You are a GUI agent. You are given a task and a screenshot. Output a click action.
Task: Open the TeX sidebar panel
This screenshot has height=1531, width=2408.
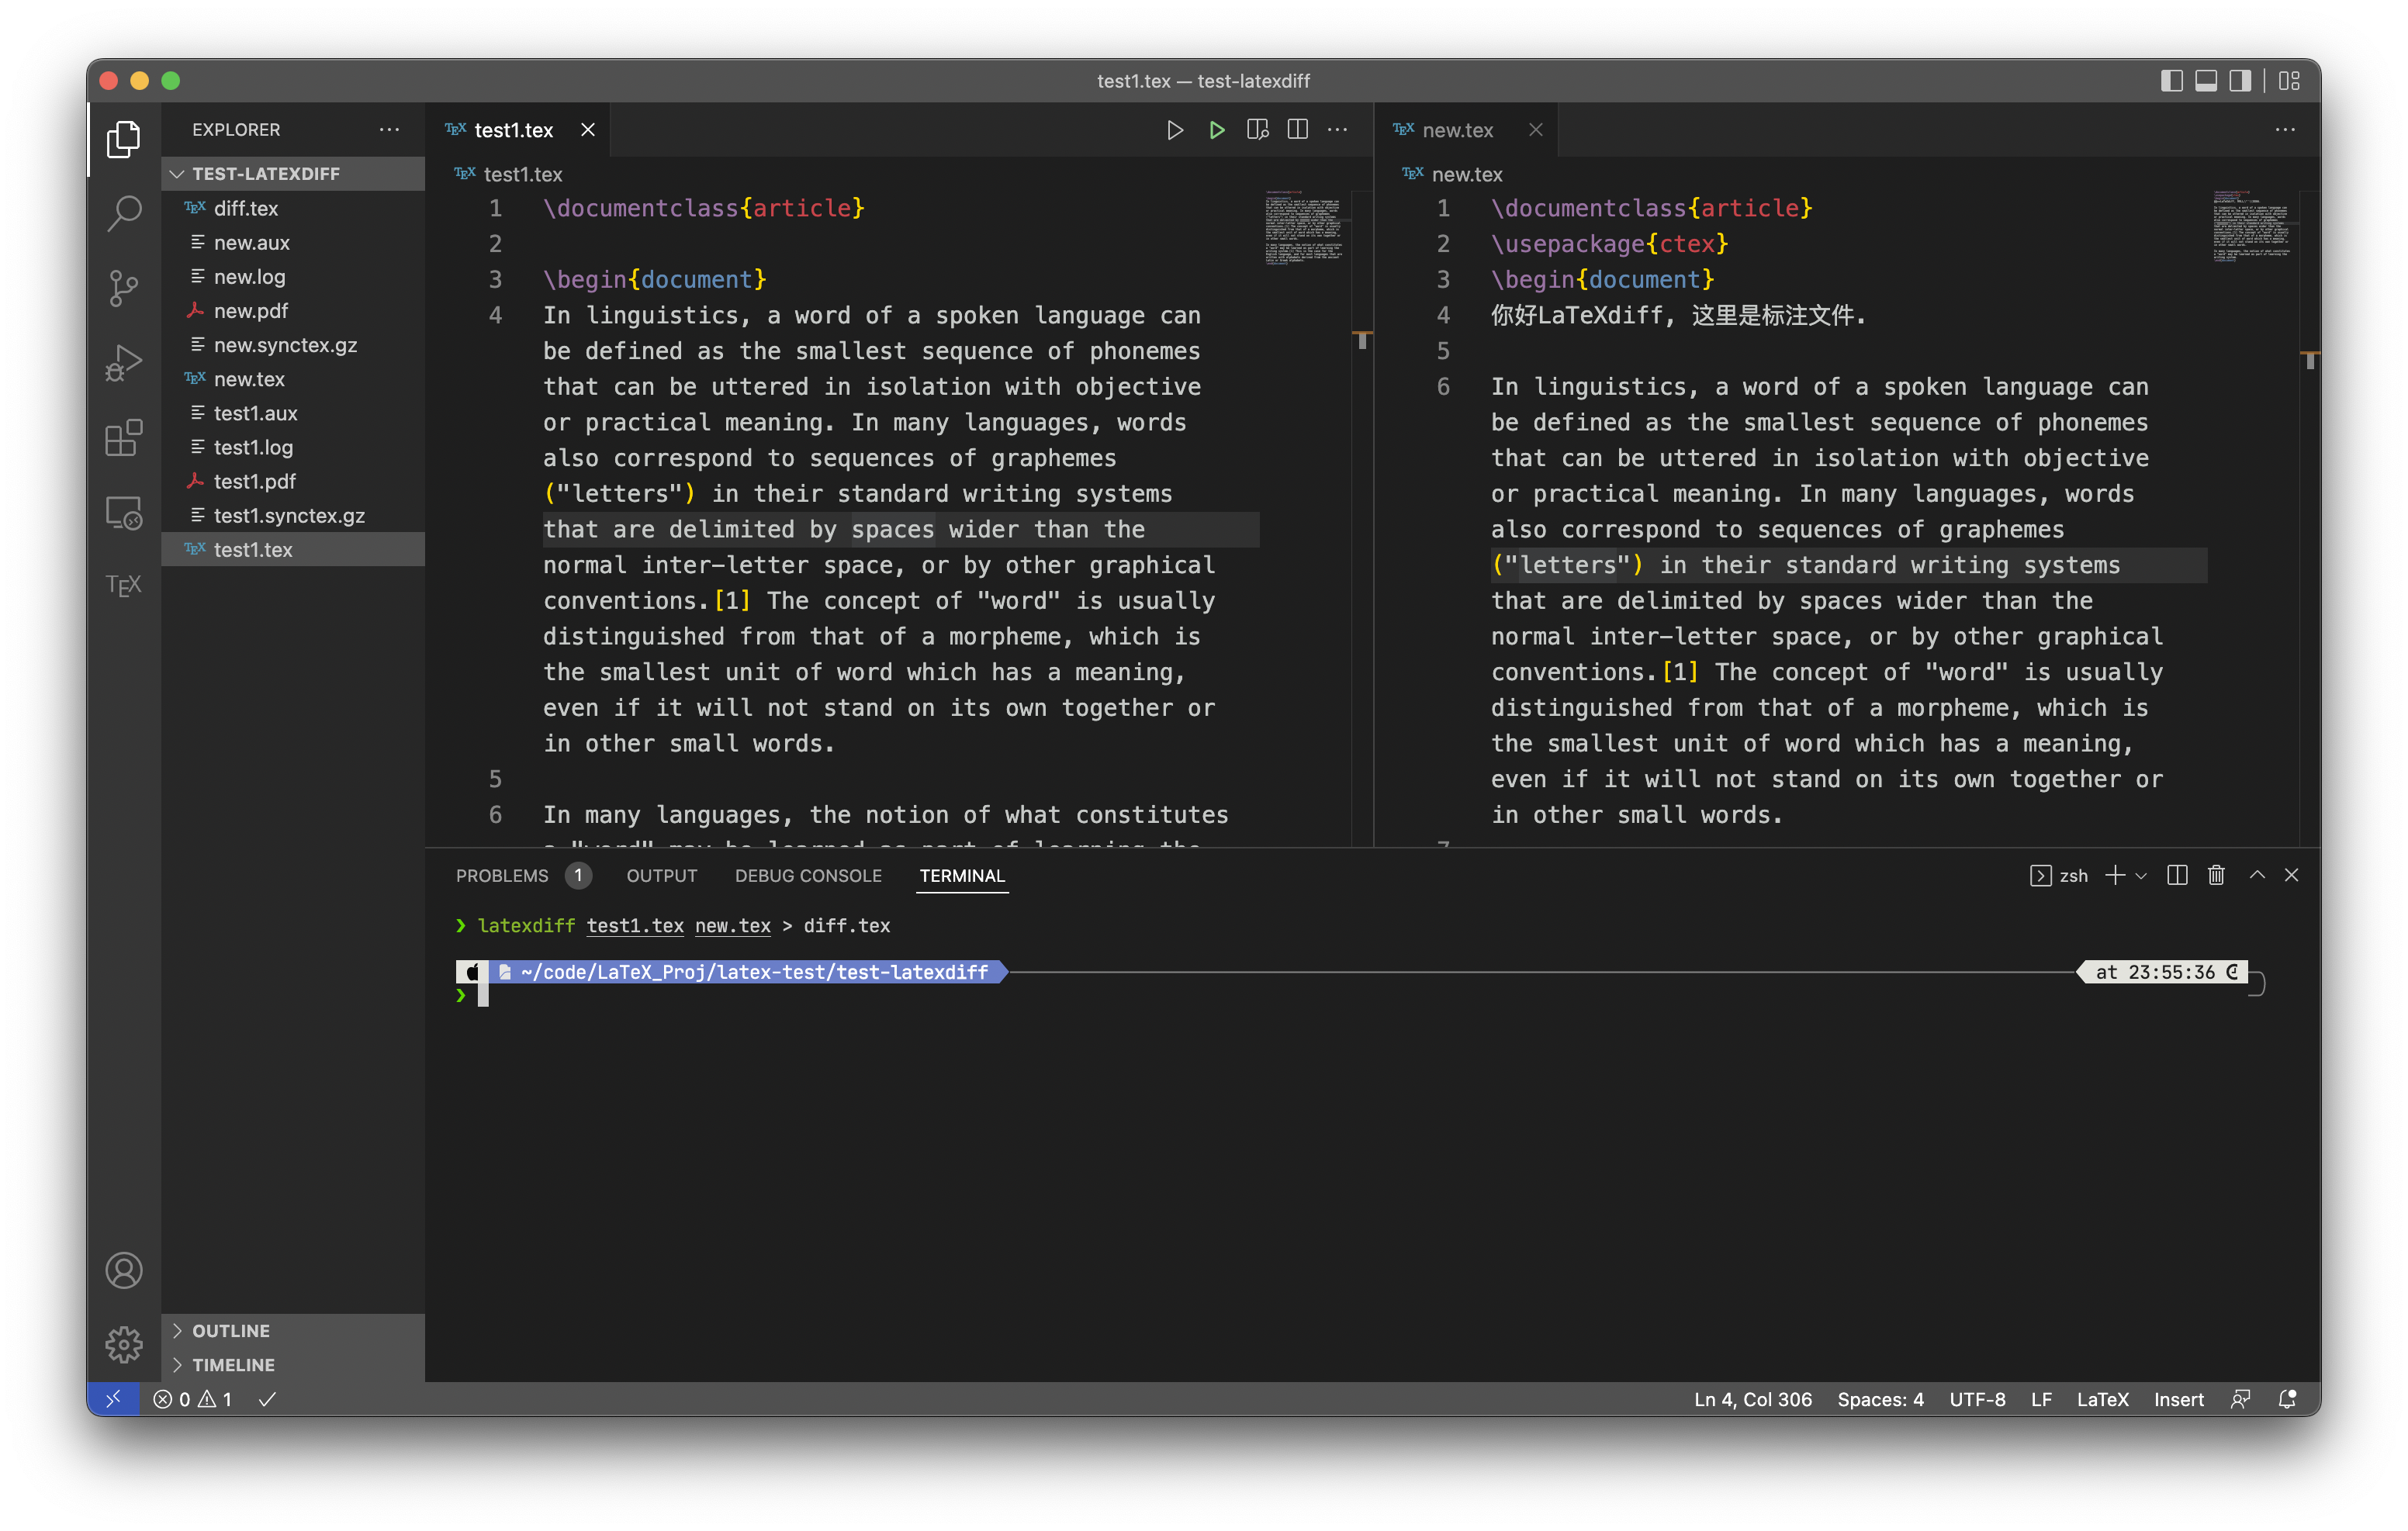coord(123,585)
